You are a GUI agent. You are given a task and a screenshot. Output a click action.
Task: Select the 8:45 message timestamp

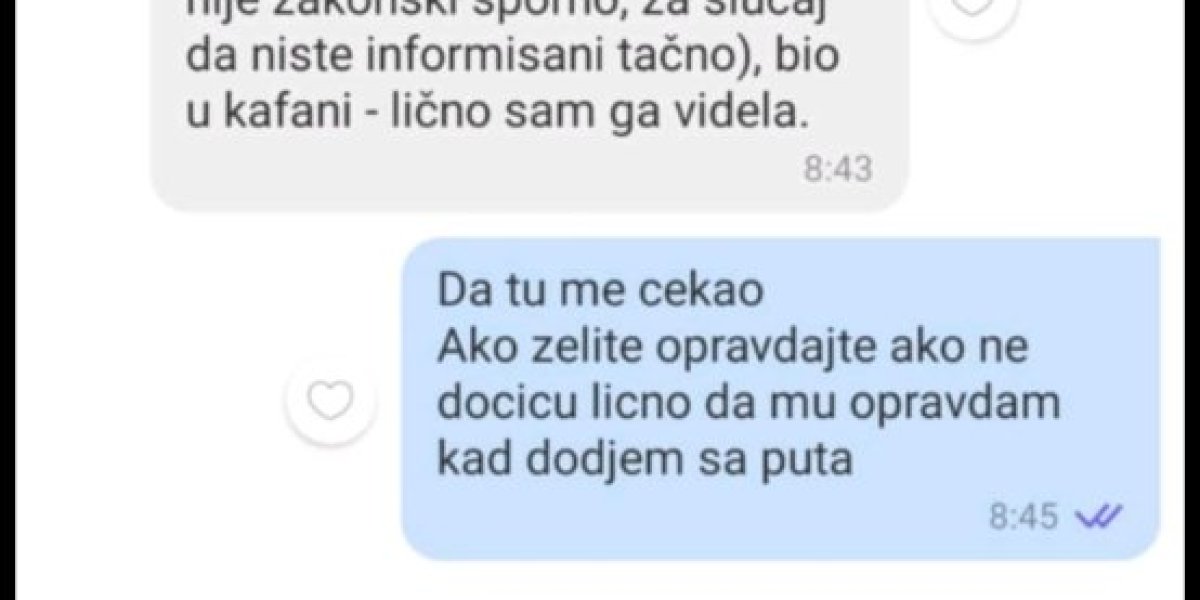[1024, 516]
